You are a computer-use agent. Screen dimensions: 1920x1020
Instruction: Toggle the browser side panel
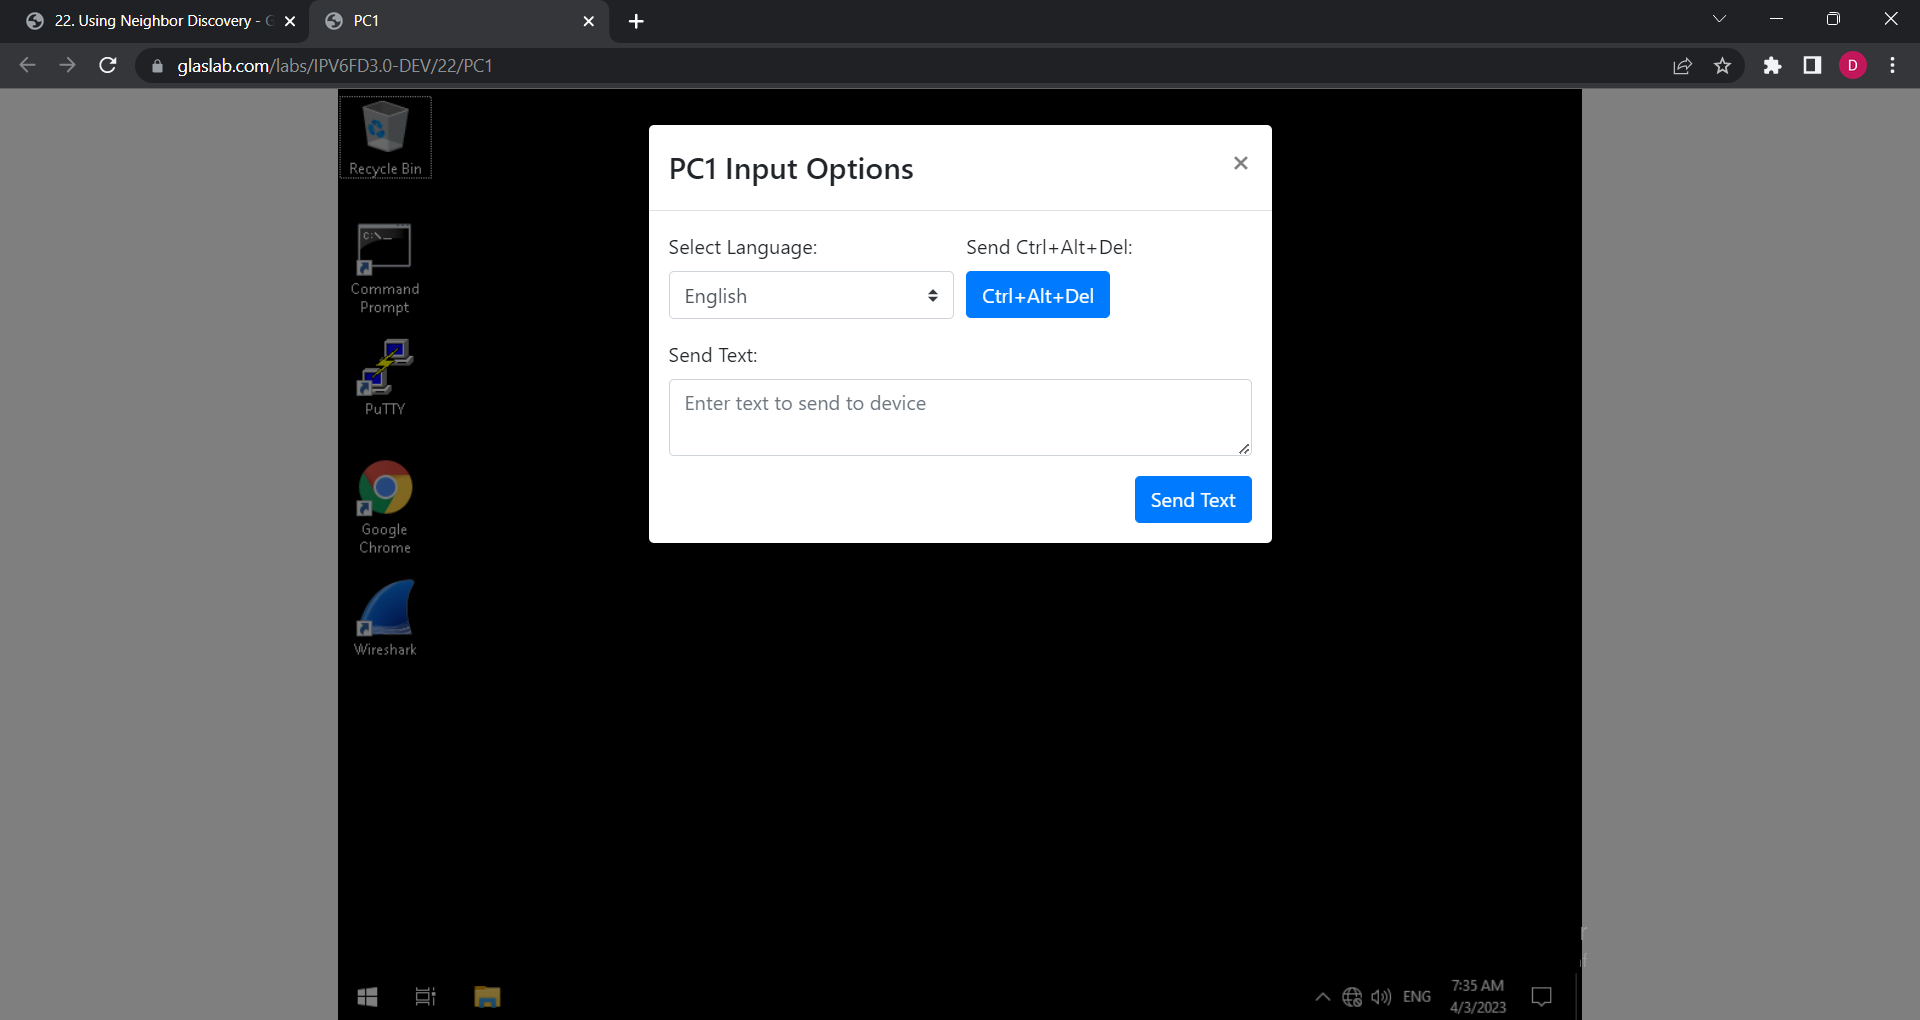[1811, 66]
